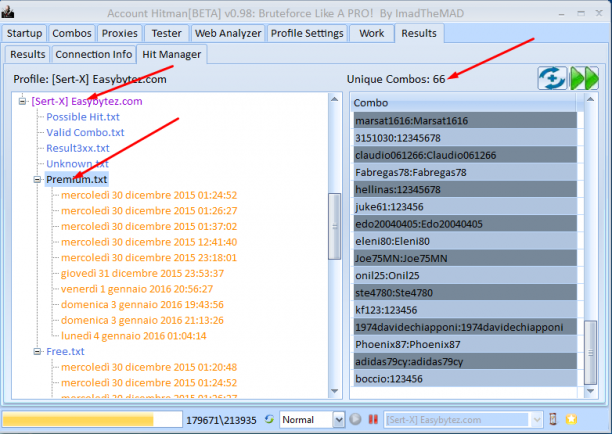The width and height of the screenshot is (612, 434).
Task: Click the grey play button in the status bar
Action: (355, 419)
